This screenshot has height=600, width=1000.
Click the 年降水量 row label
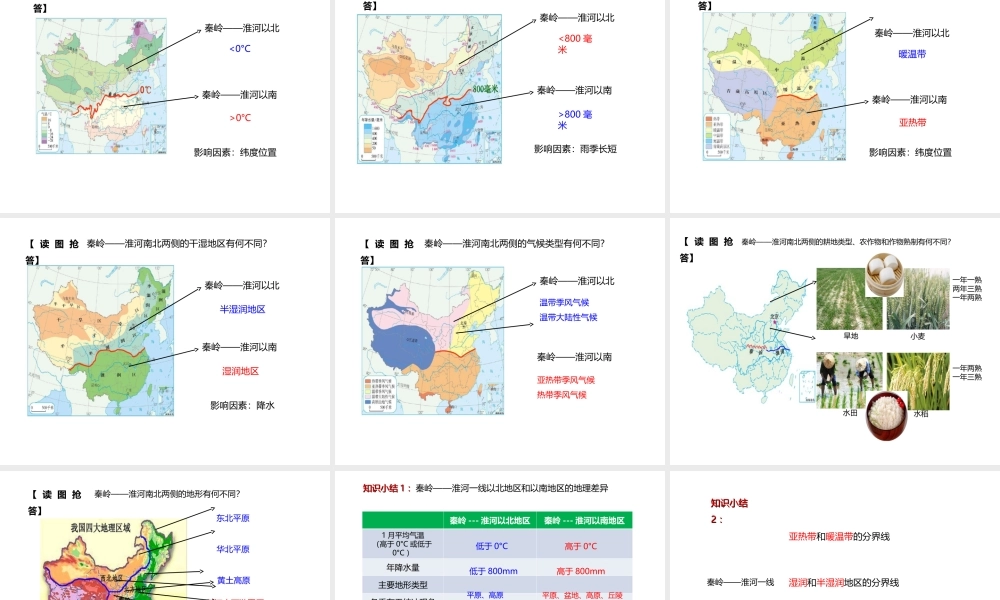click(403, 567)
